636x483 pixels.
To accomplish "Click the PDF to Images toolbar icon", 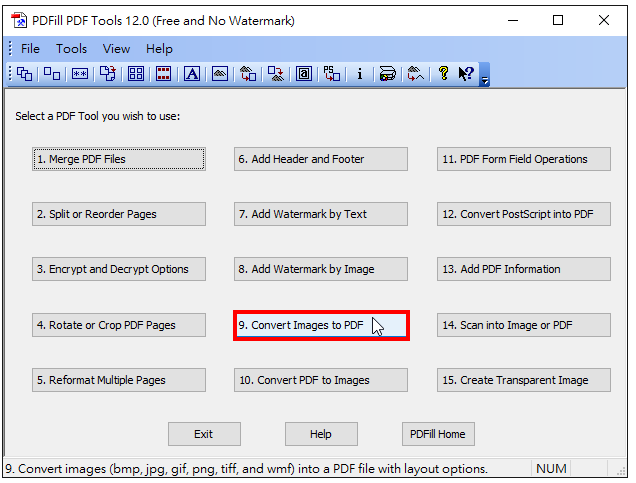I will [276, 74].
